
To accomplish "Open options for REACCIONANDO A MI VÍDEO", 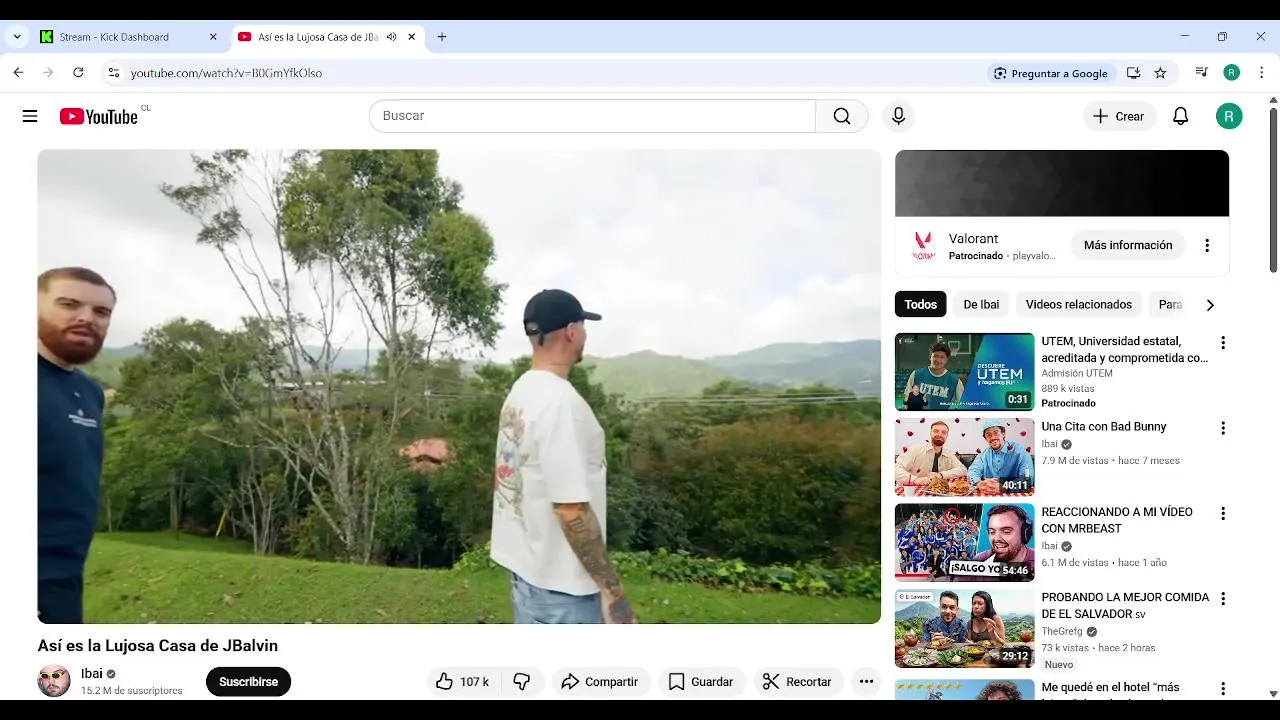I will [1222, 513].
